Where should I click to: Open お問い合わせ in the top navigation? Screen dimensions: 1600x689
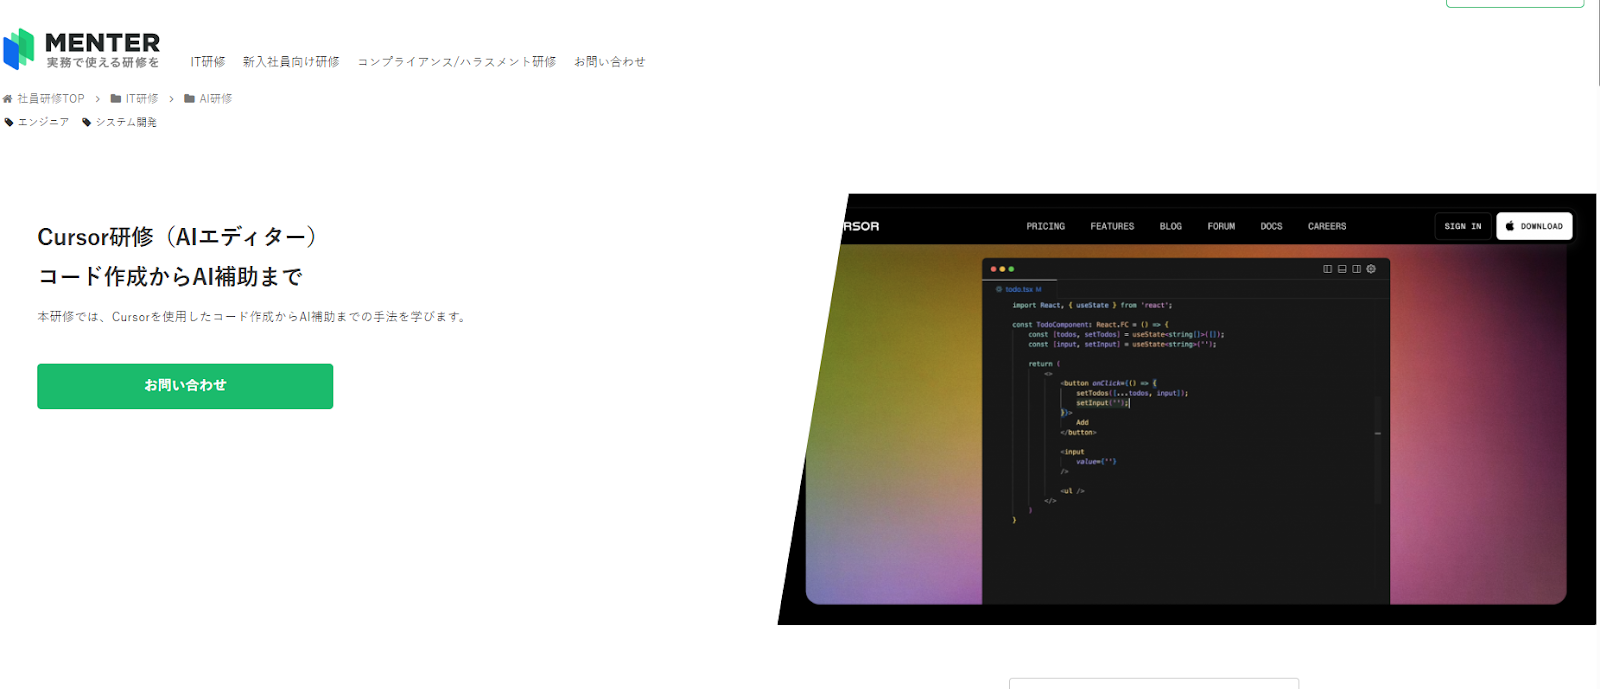tap(610, 62)
